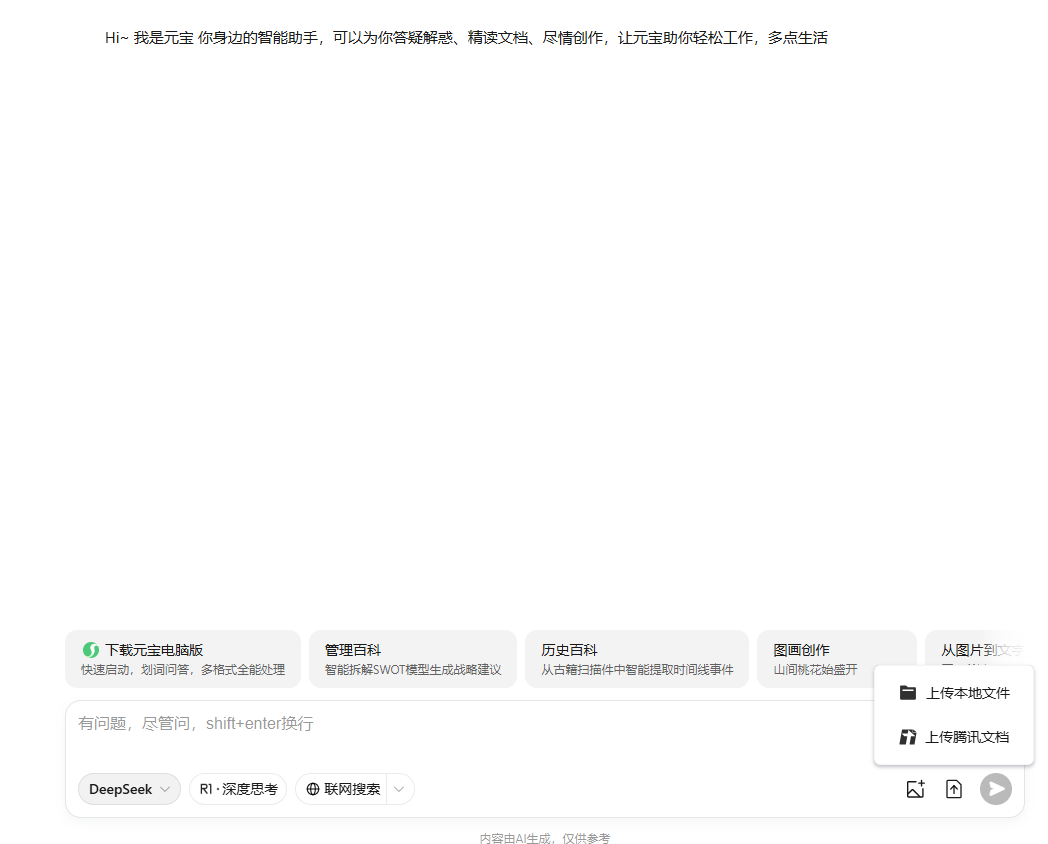Click the message input field
Screen dimensions: 1048x844
(400, 723)
